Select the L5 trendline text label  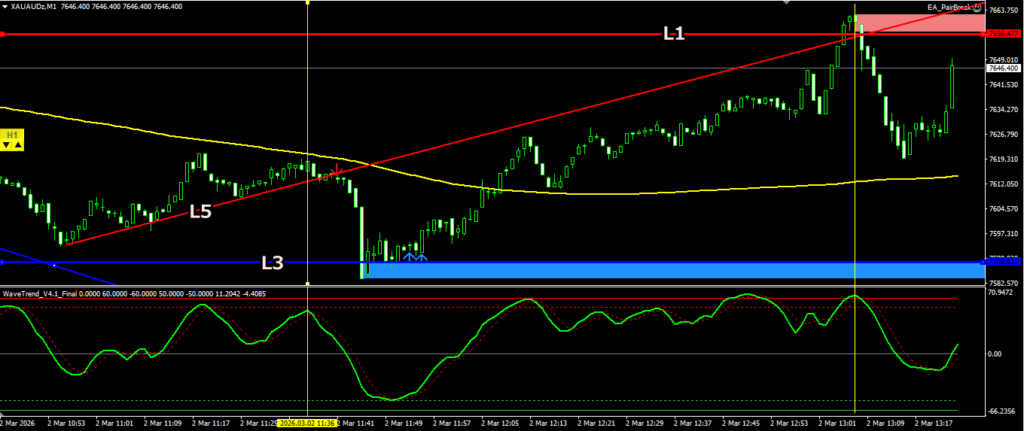(x=201, y=211)
